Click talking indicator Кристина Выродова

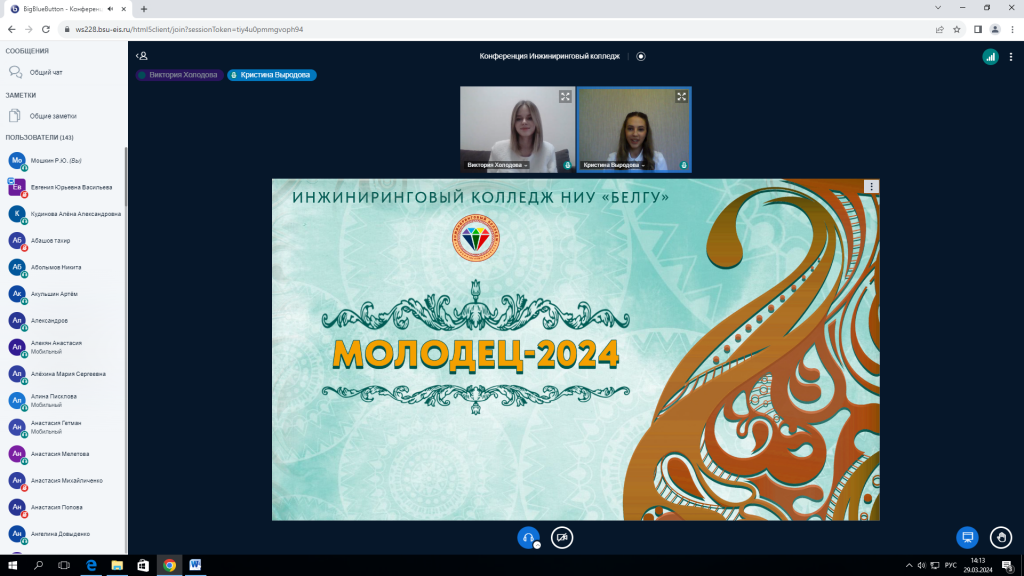pyautogui.click(x=272, y=75)
